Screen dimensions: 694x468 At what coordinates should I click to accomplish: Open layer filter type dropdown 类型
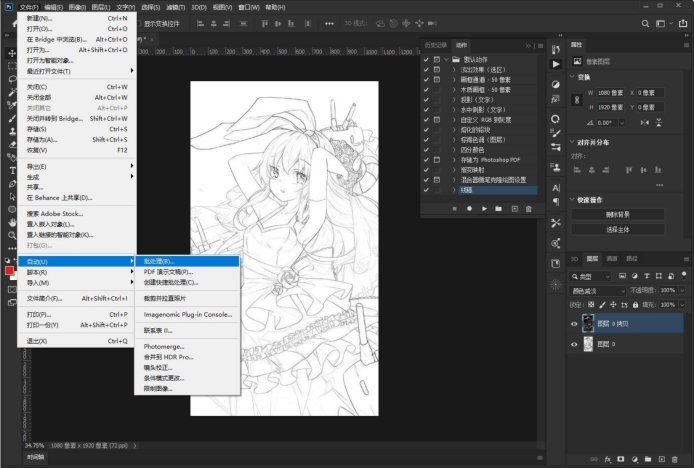click(590, 276)
